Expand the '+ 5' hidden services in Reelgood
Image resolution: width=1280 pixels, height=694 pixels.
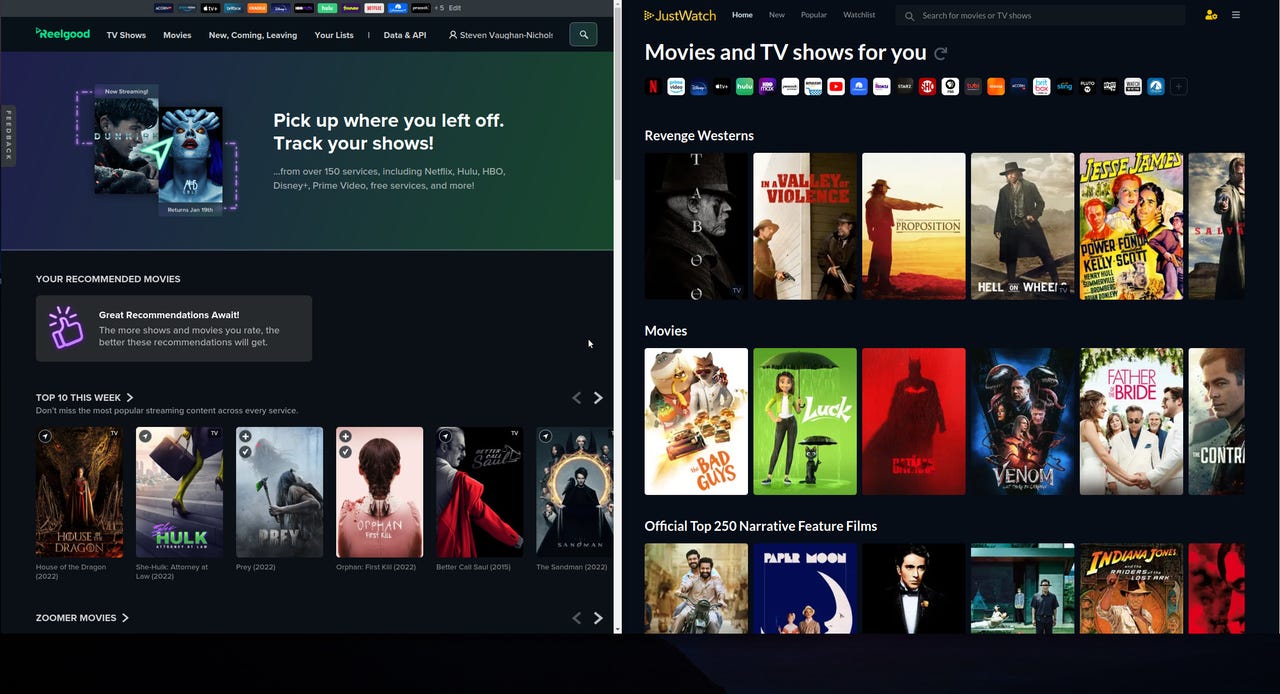[439, 8]
